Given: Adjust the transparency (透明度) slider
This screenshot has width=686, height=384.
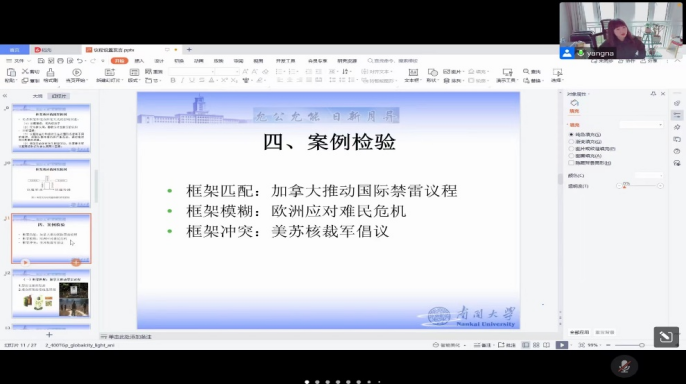Looking at the screenshot, I should pyautogui.click(x=640, y=186).
